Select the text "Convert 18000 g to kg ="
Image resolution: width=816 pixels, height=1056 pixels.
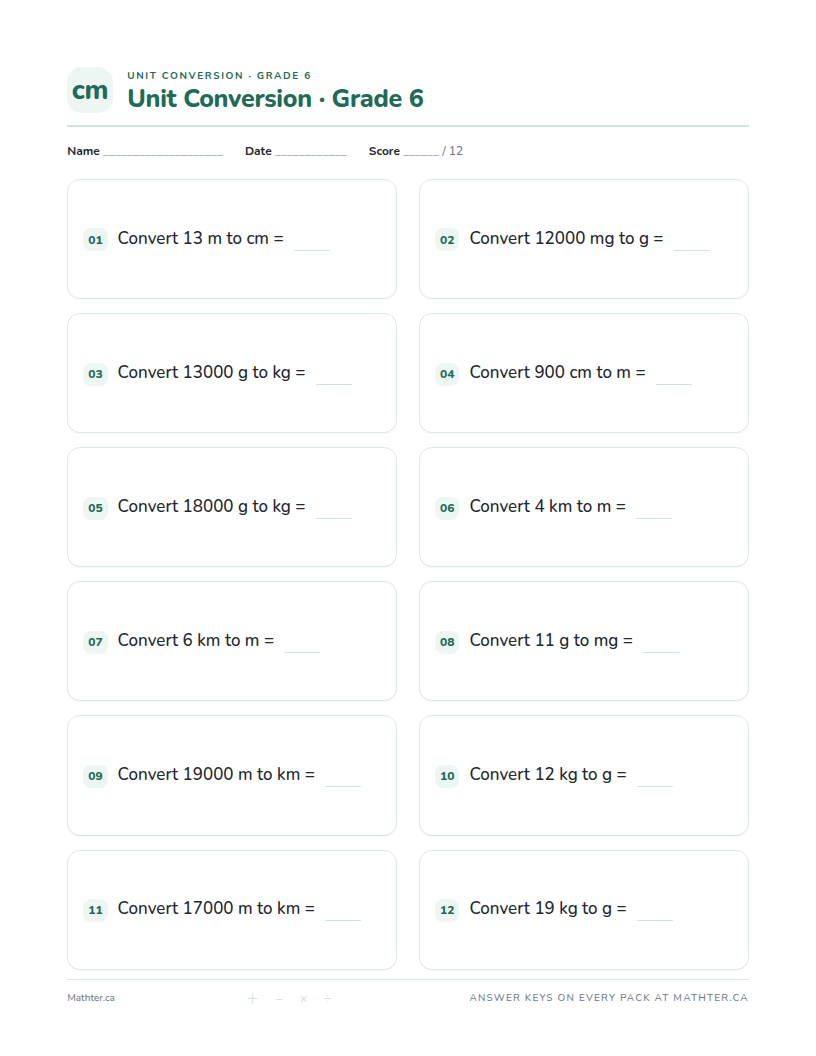[x=211, y=506]
